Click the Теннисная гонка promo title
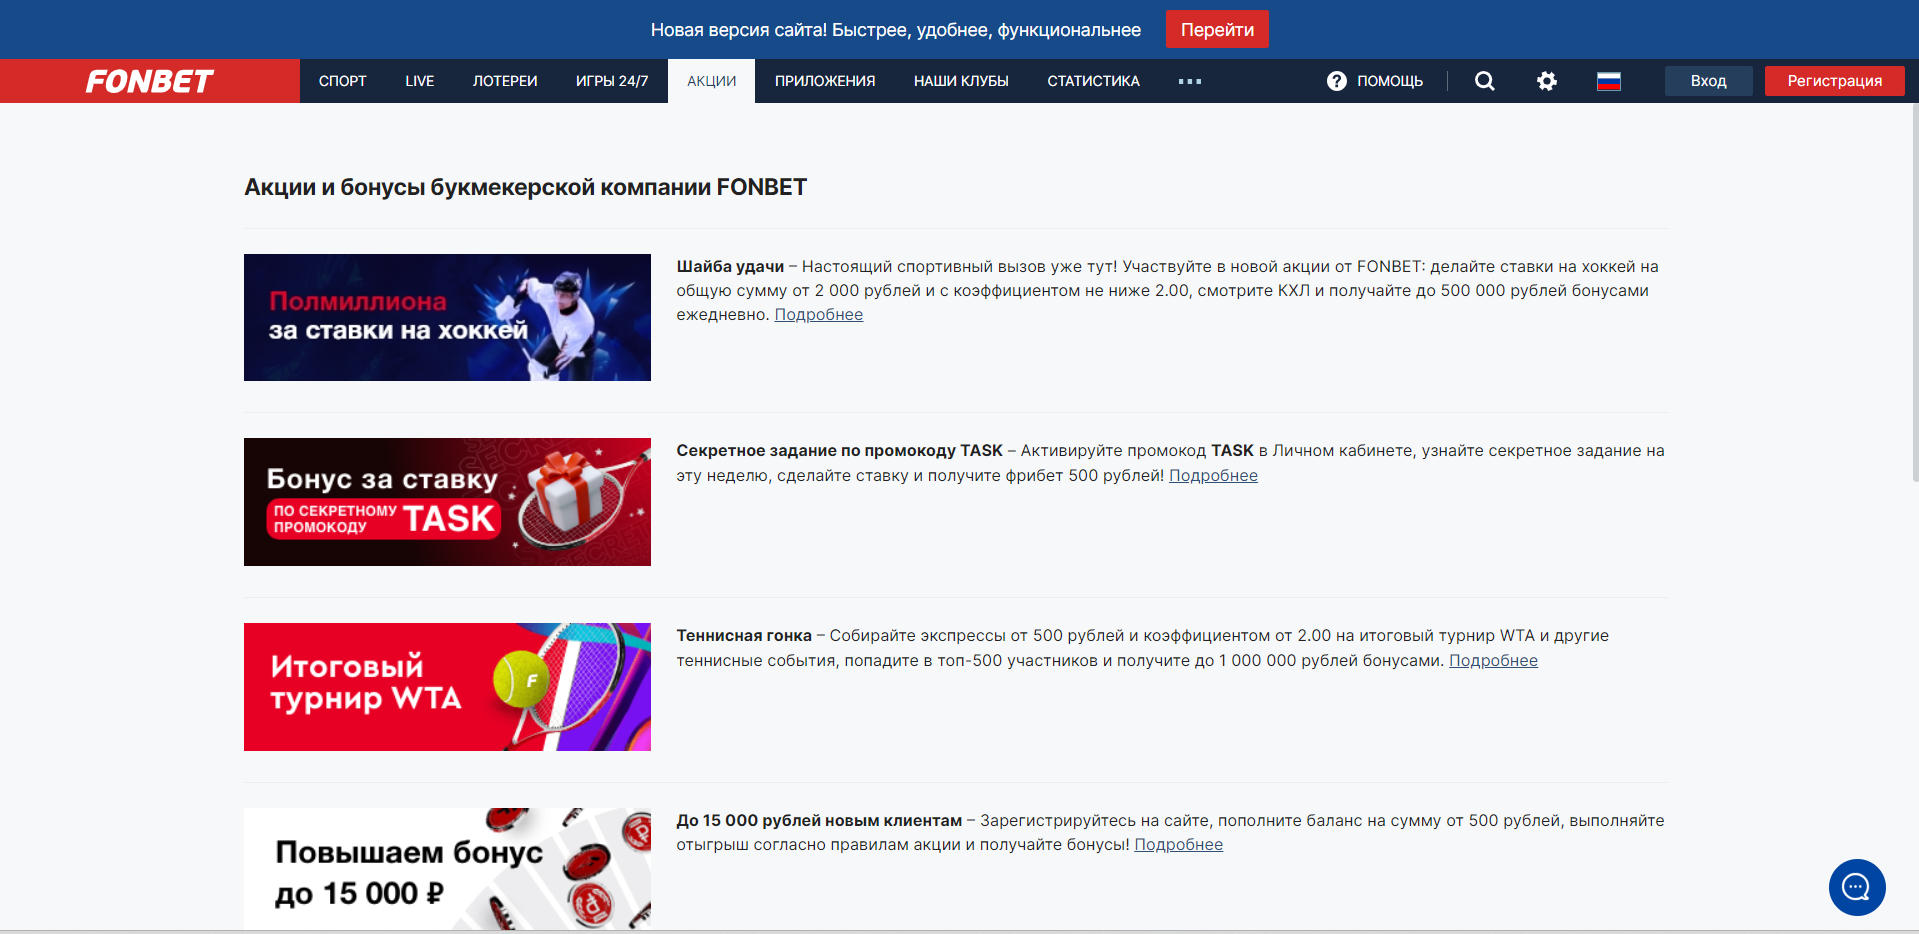 744,636
